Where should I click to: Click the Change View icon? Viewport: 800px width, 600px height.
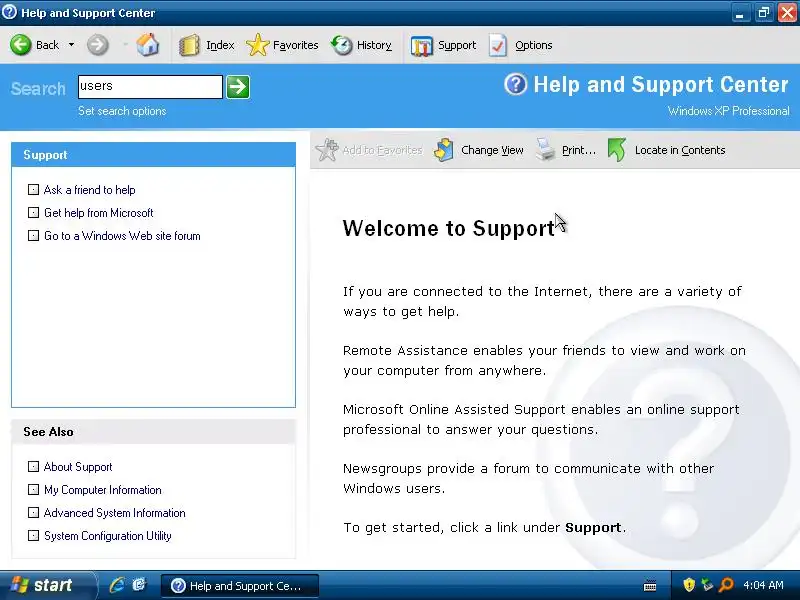(x=444, y=149)
